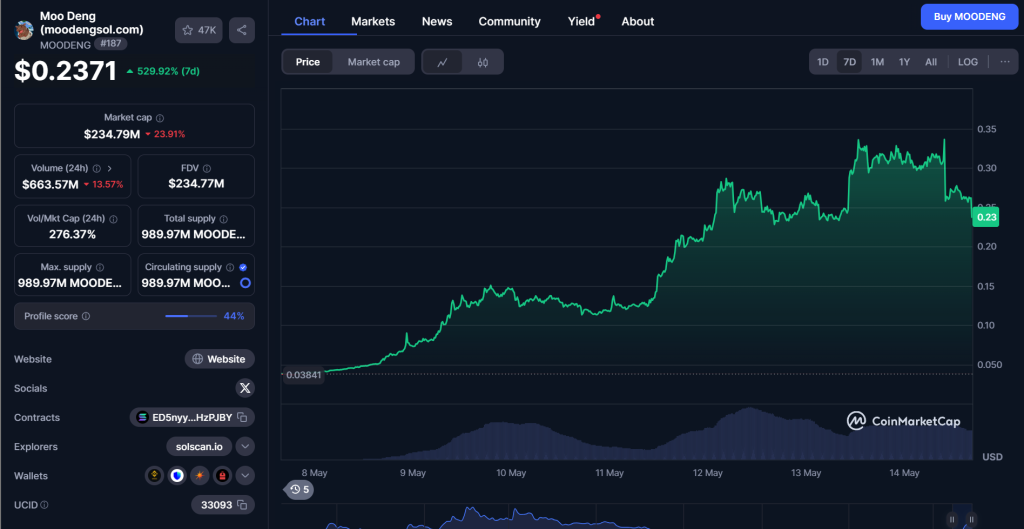
Task: Select the Price chart toggle
Action: tap(308, 62)
